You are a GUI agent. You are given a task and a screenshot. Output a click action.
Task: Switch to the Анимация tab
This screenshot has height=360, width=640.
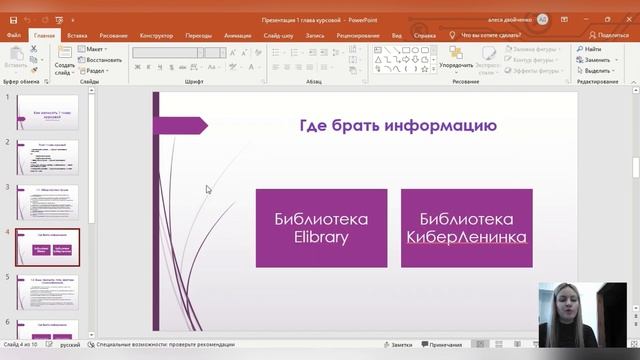pos(238,36)
